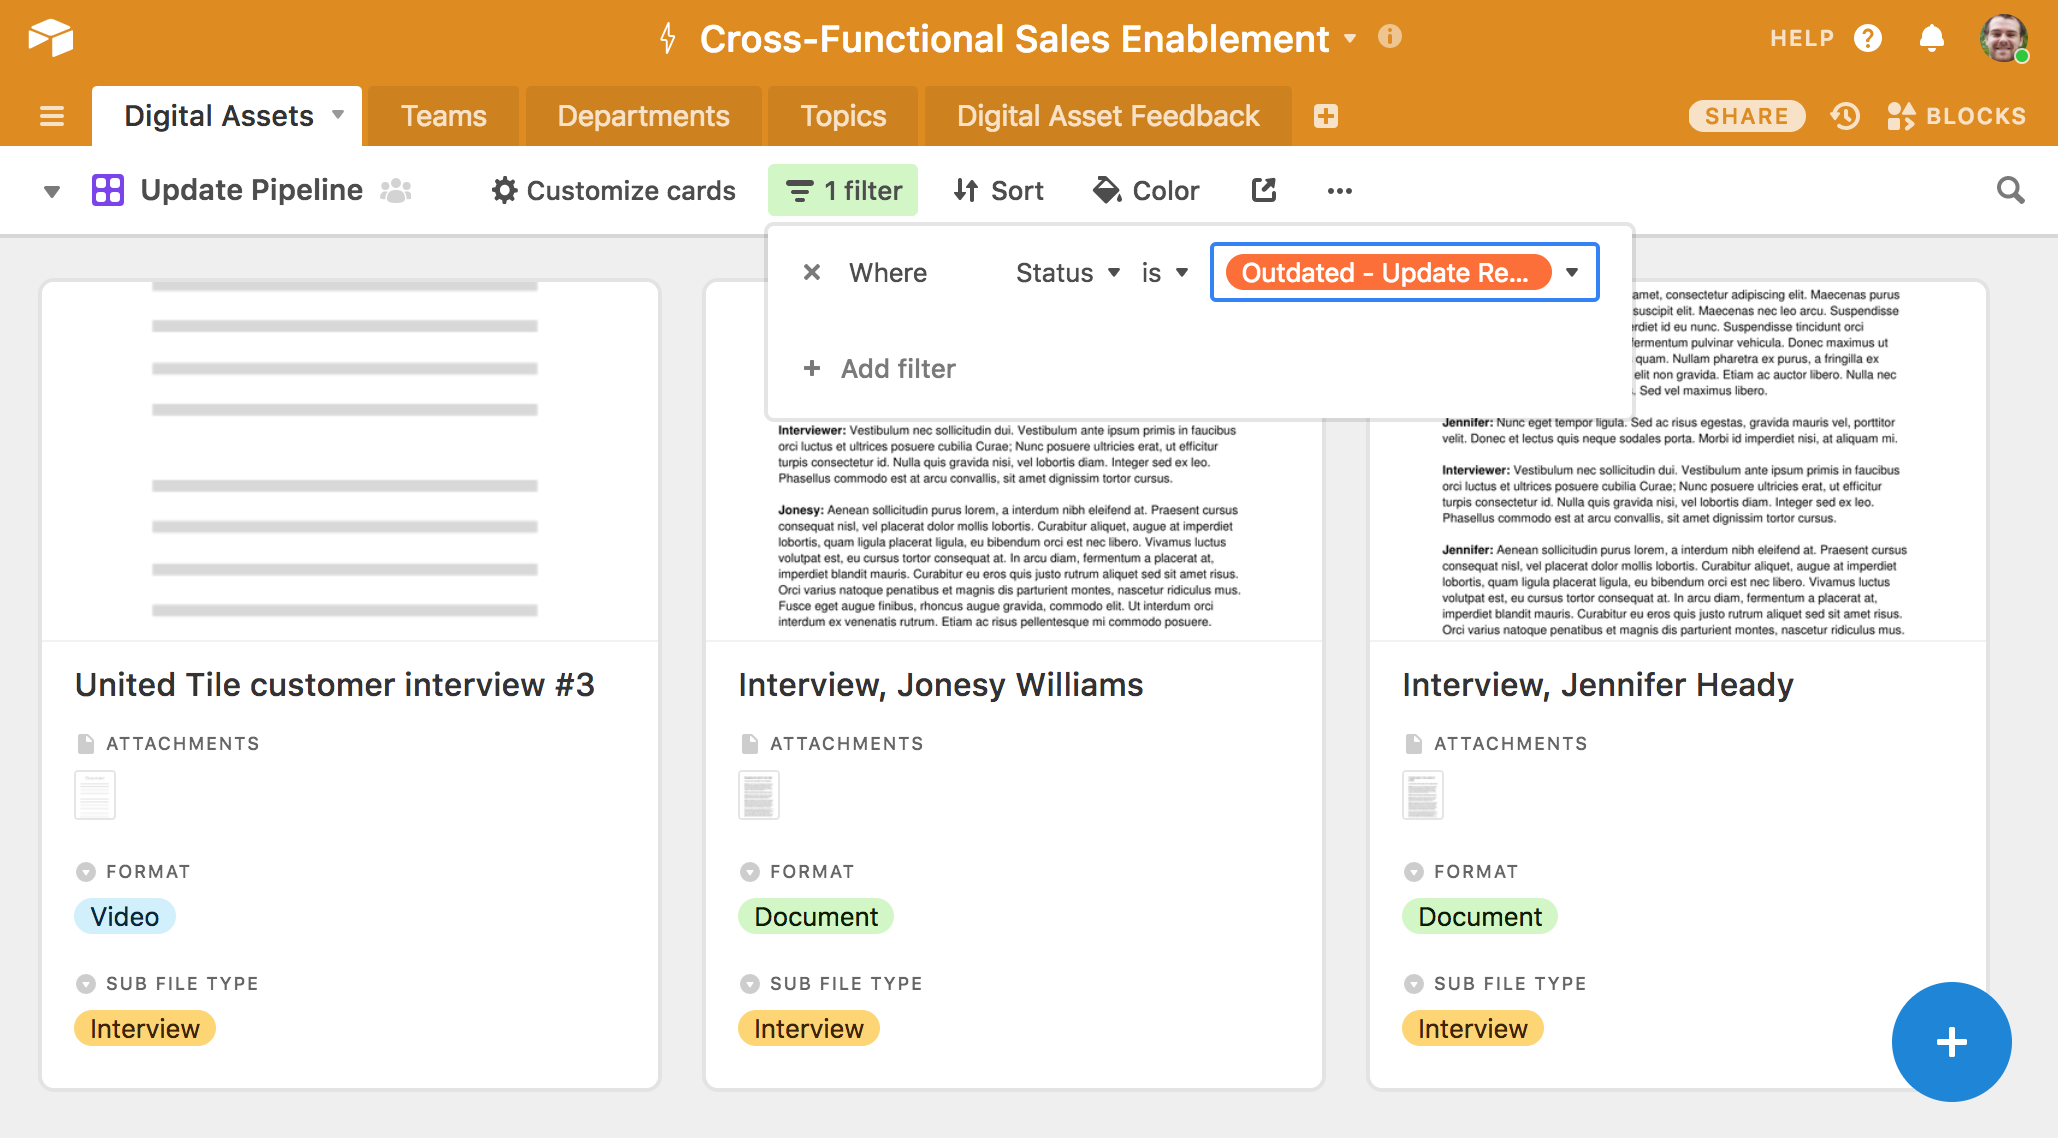
Task: Open the Blocks panel
Action: (1956, 116)
